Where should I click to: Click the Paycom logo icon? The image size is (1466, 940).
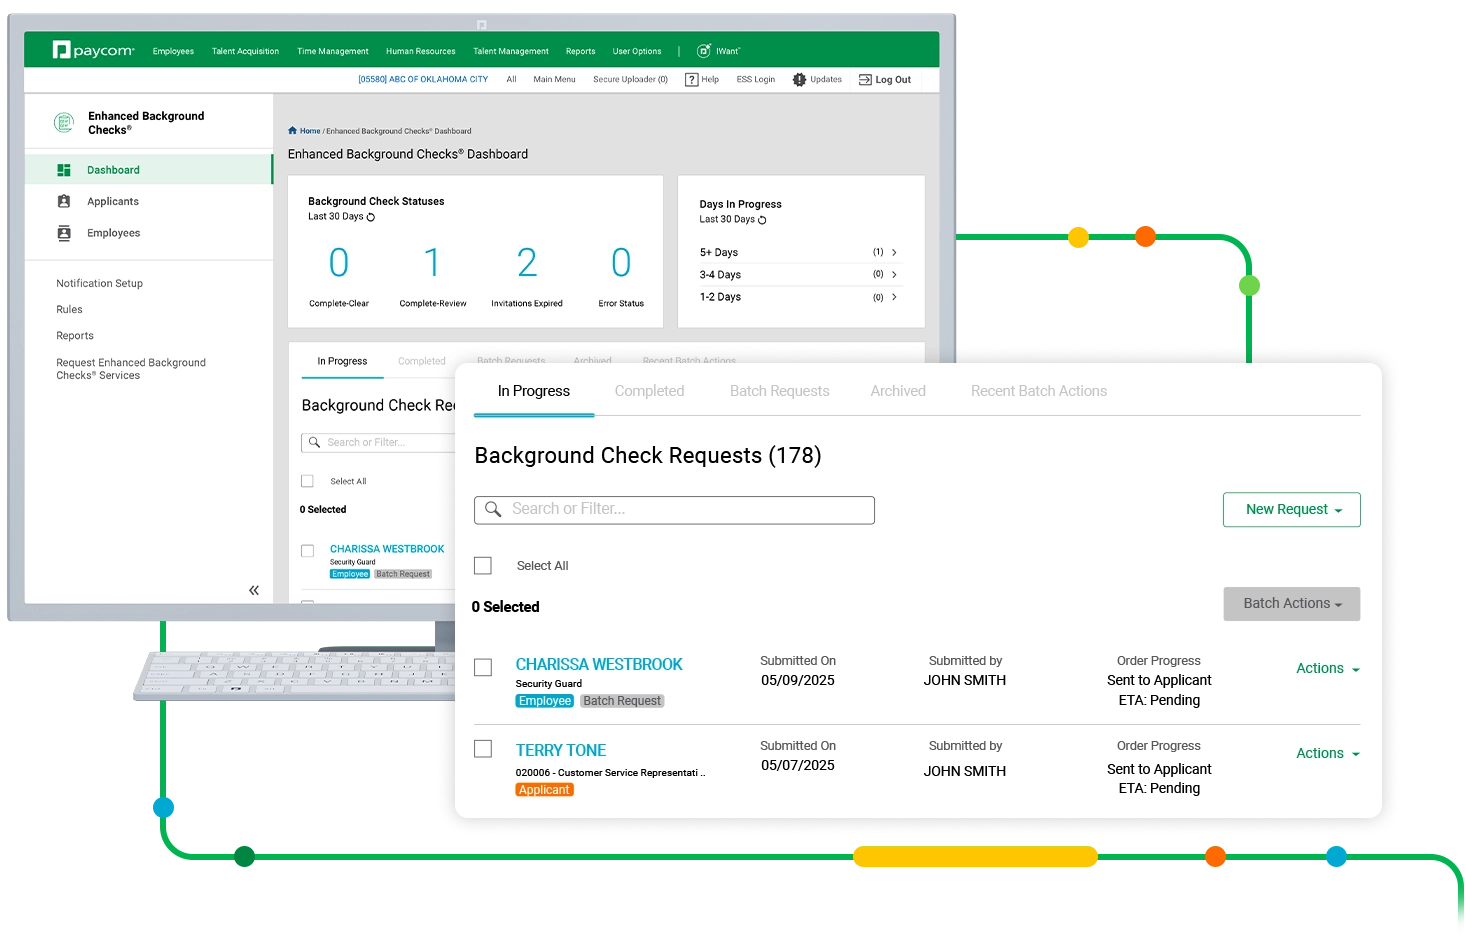coord(62,50)
